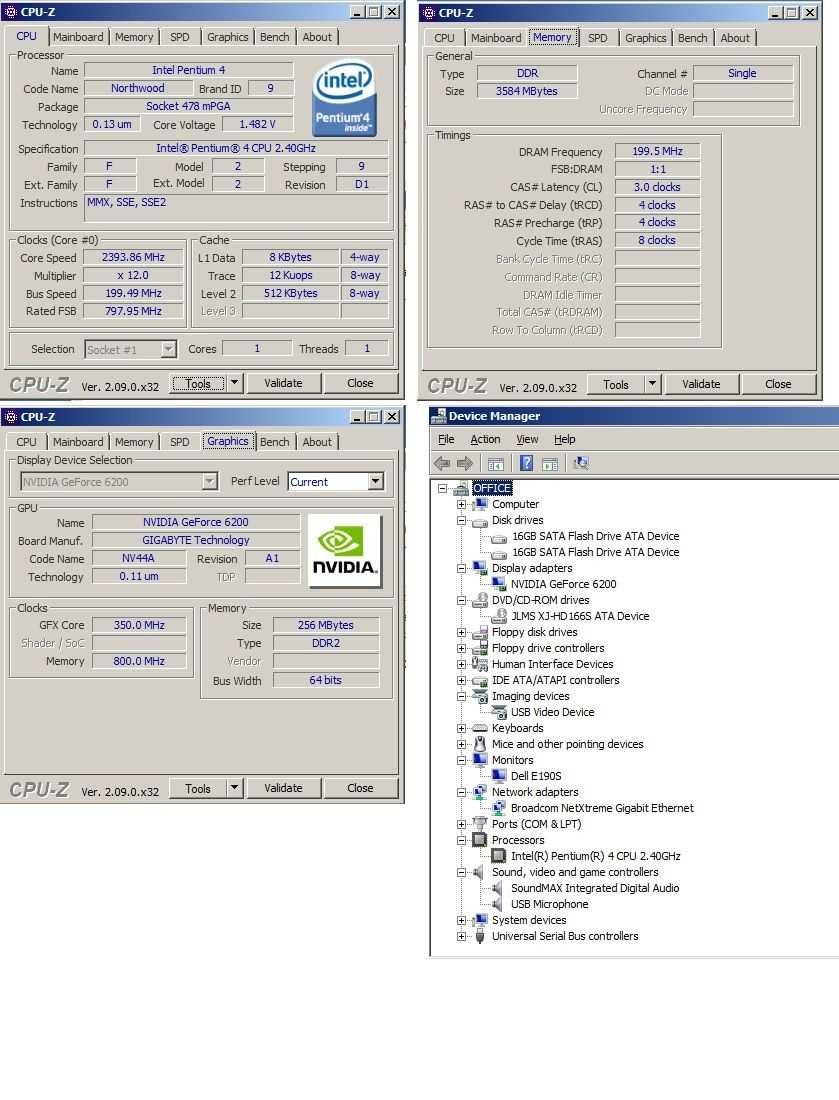Open the Action menu in Device Manager
839x1100 pixels.
tap(485, 439)
